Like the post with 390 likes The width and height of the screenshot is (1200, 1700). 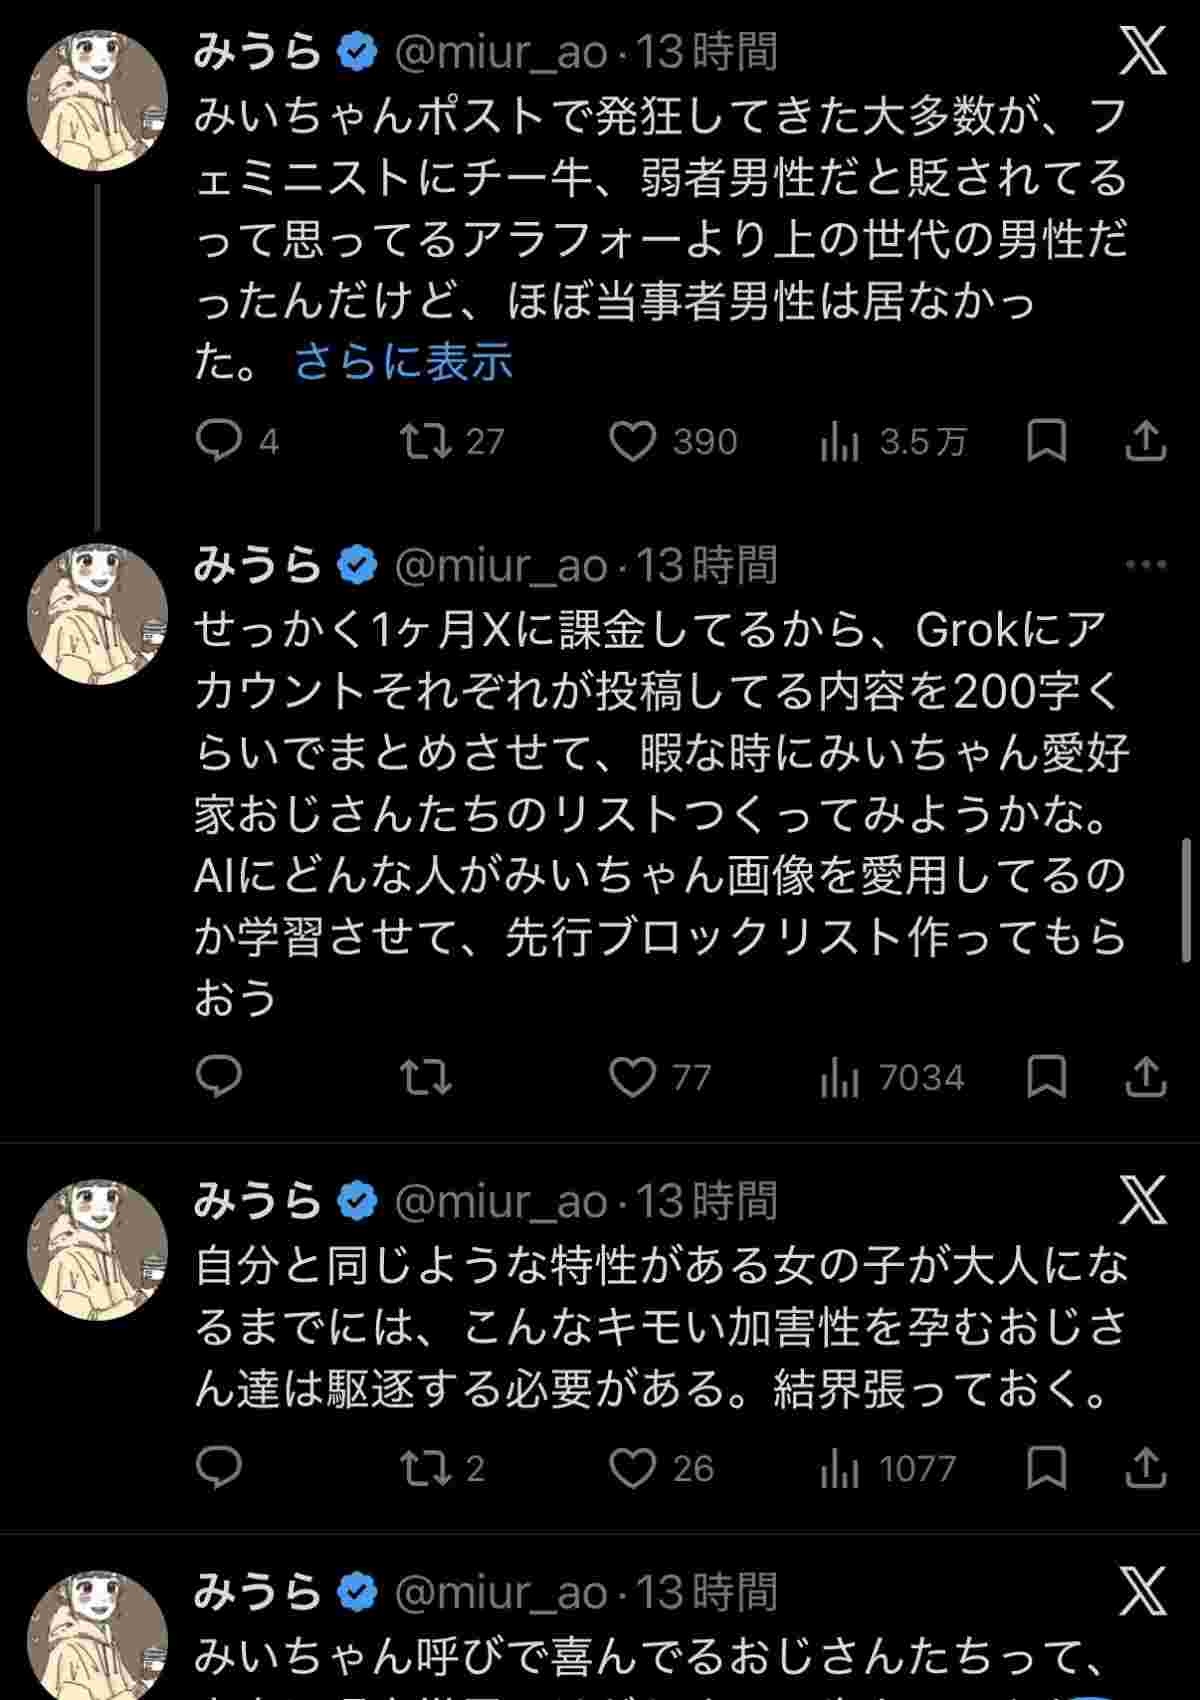(x=633, y=441)
